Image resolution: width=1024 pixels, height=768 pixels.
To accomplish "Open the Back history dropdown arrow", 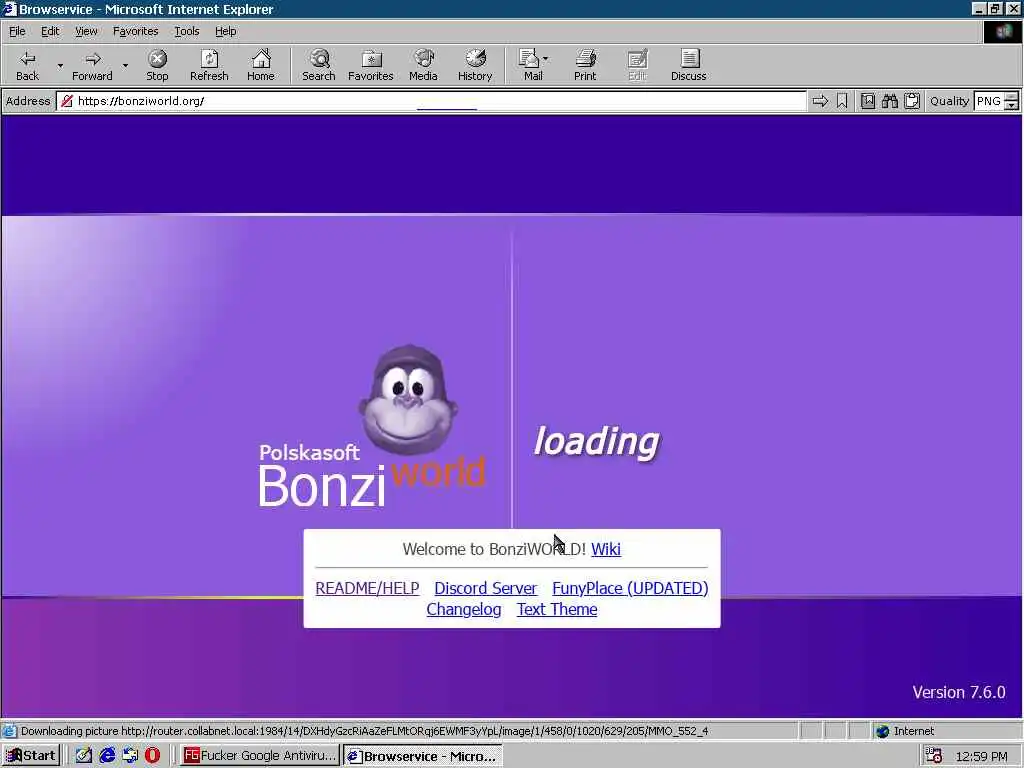I will 60,65.
